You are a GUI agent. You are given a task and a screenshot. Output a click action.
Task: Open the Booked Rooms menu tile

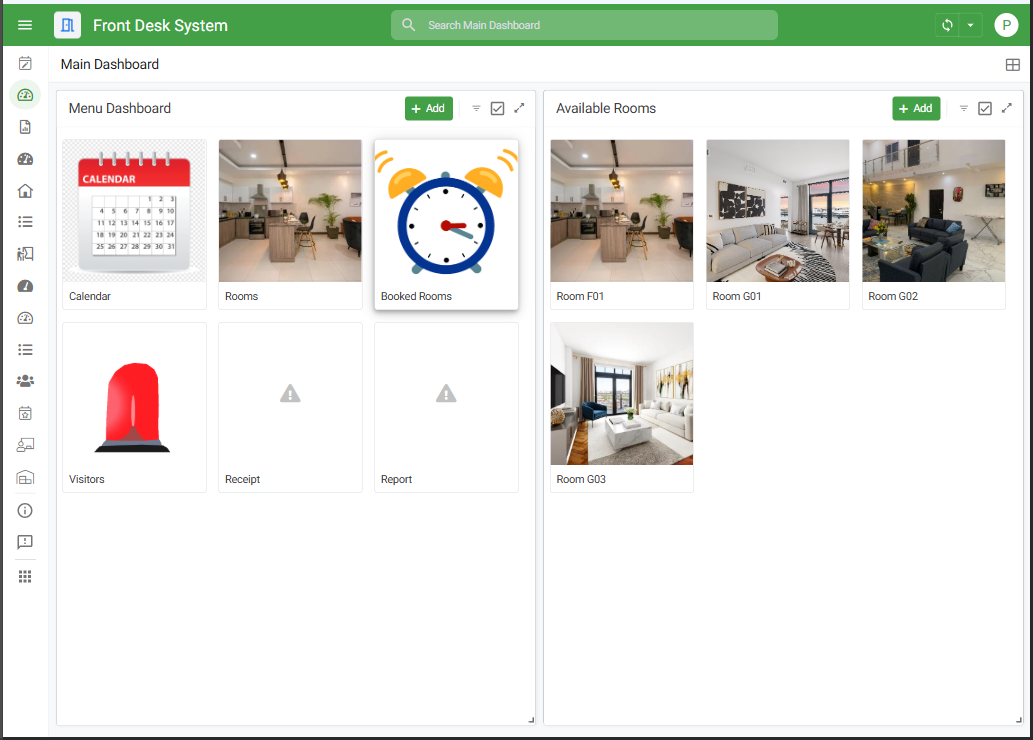coord(446,224)
